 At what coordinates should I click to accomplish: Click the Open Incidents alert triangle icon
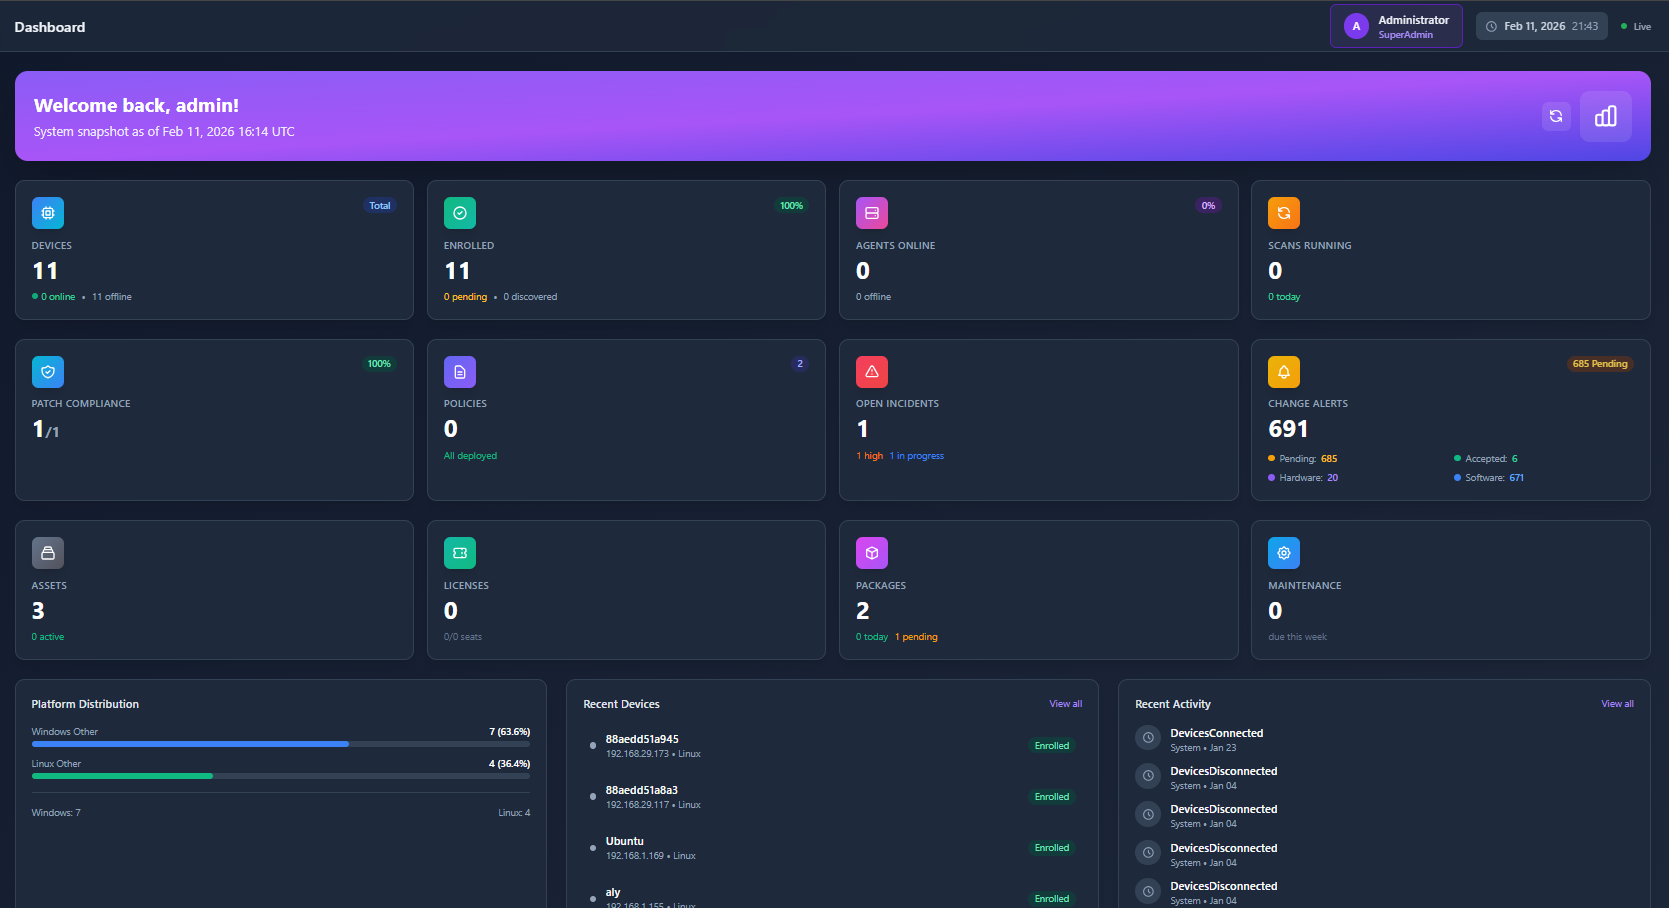point(871,371)
